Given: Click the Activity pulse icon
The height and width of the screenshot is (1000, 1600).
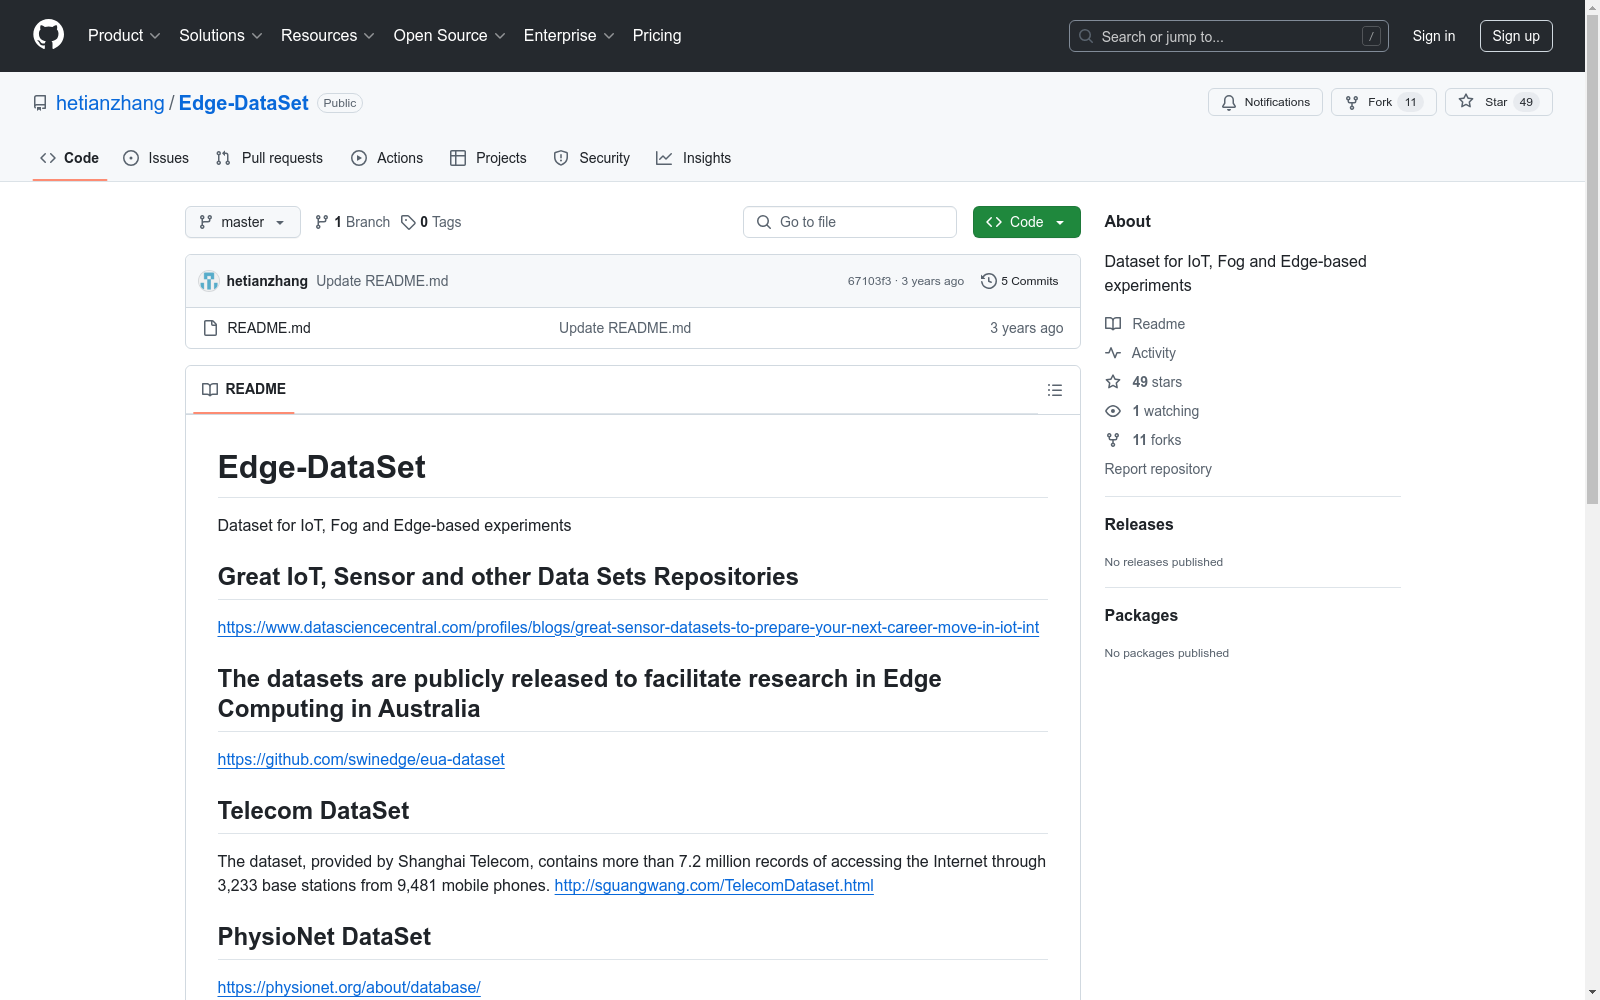Looking at the screenshot, I should (1113, 353).
